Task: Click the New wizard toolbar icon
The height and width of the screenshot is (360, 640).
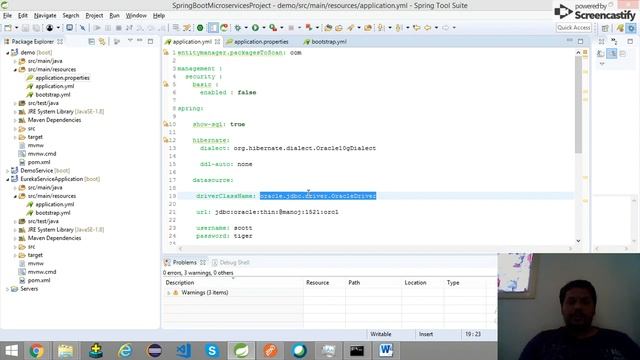Action: tap(8, 28)
